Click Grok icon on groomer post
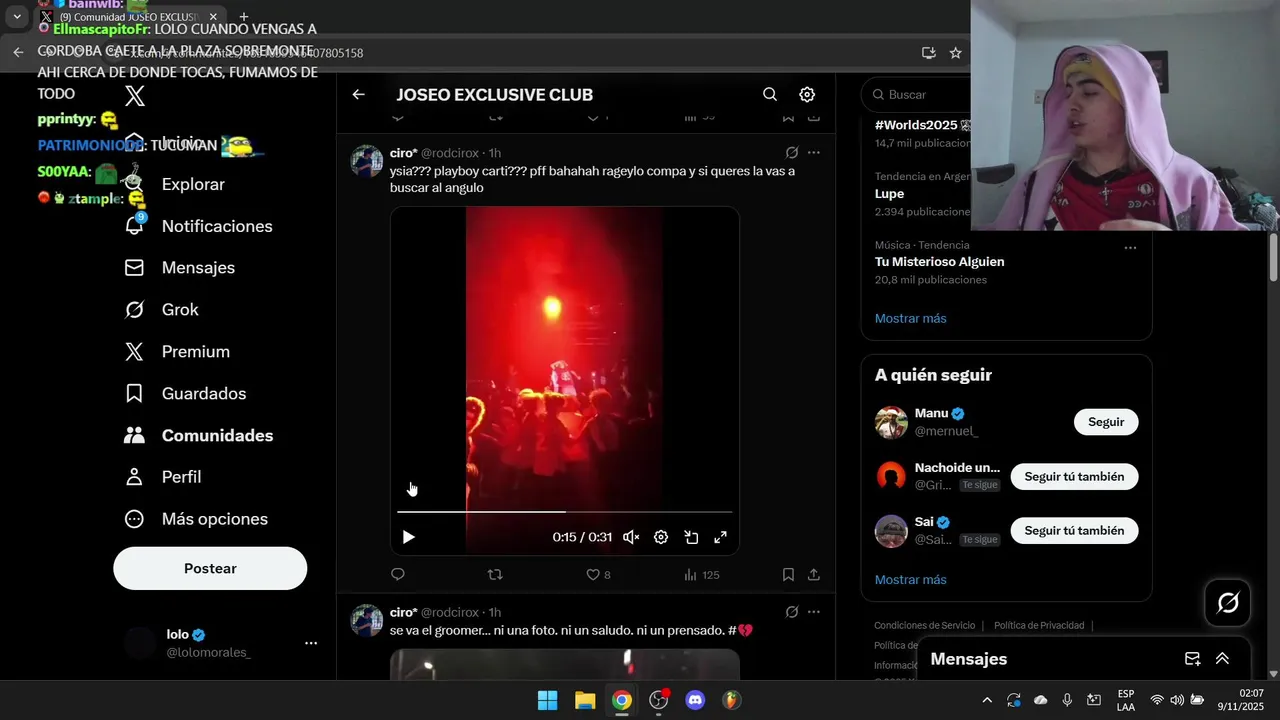The height and width of the screenshot is (720, 1280). click(792, 612)
